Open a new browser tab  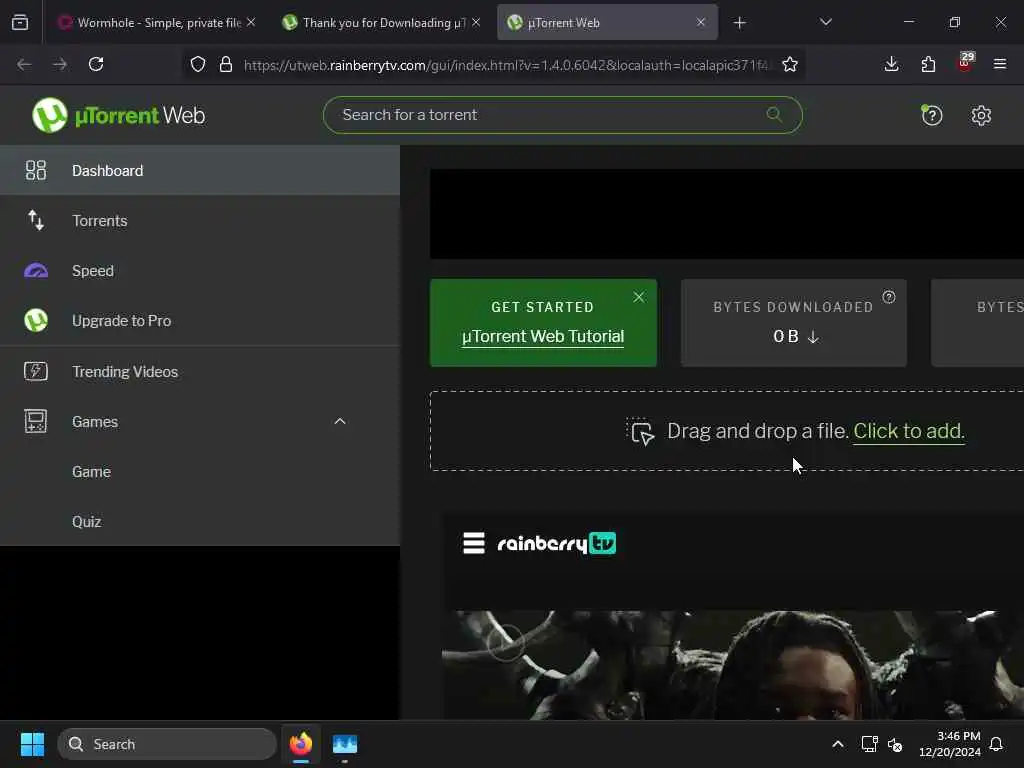tap(739, 23)
